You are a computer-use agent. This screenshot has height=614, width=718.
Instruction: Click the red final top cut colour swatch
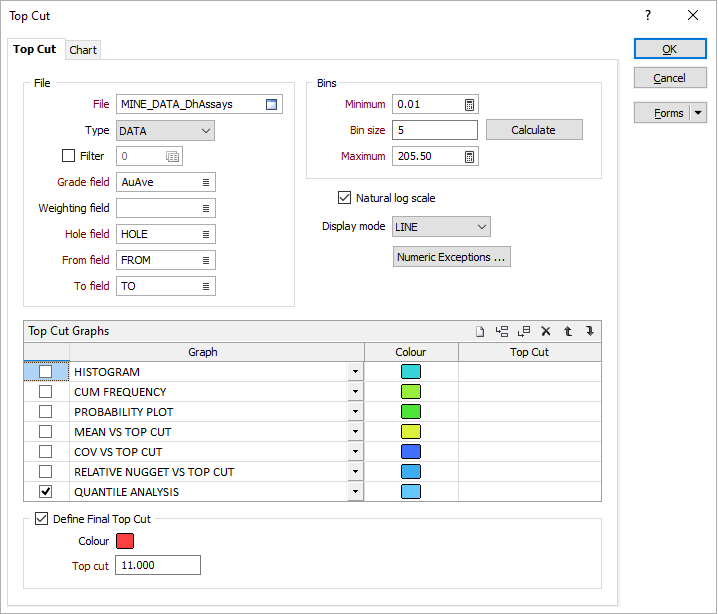coord(126,541)
